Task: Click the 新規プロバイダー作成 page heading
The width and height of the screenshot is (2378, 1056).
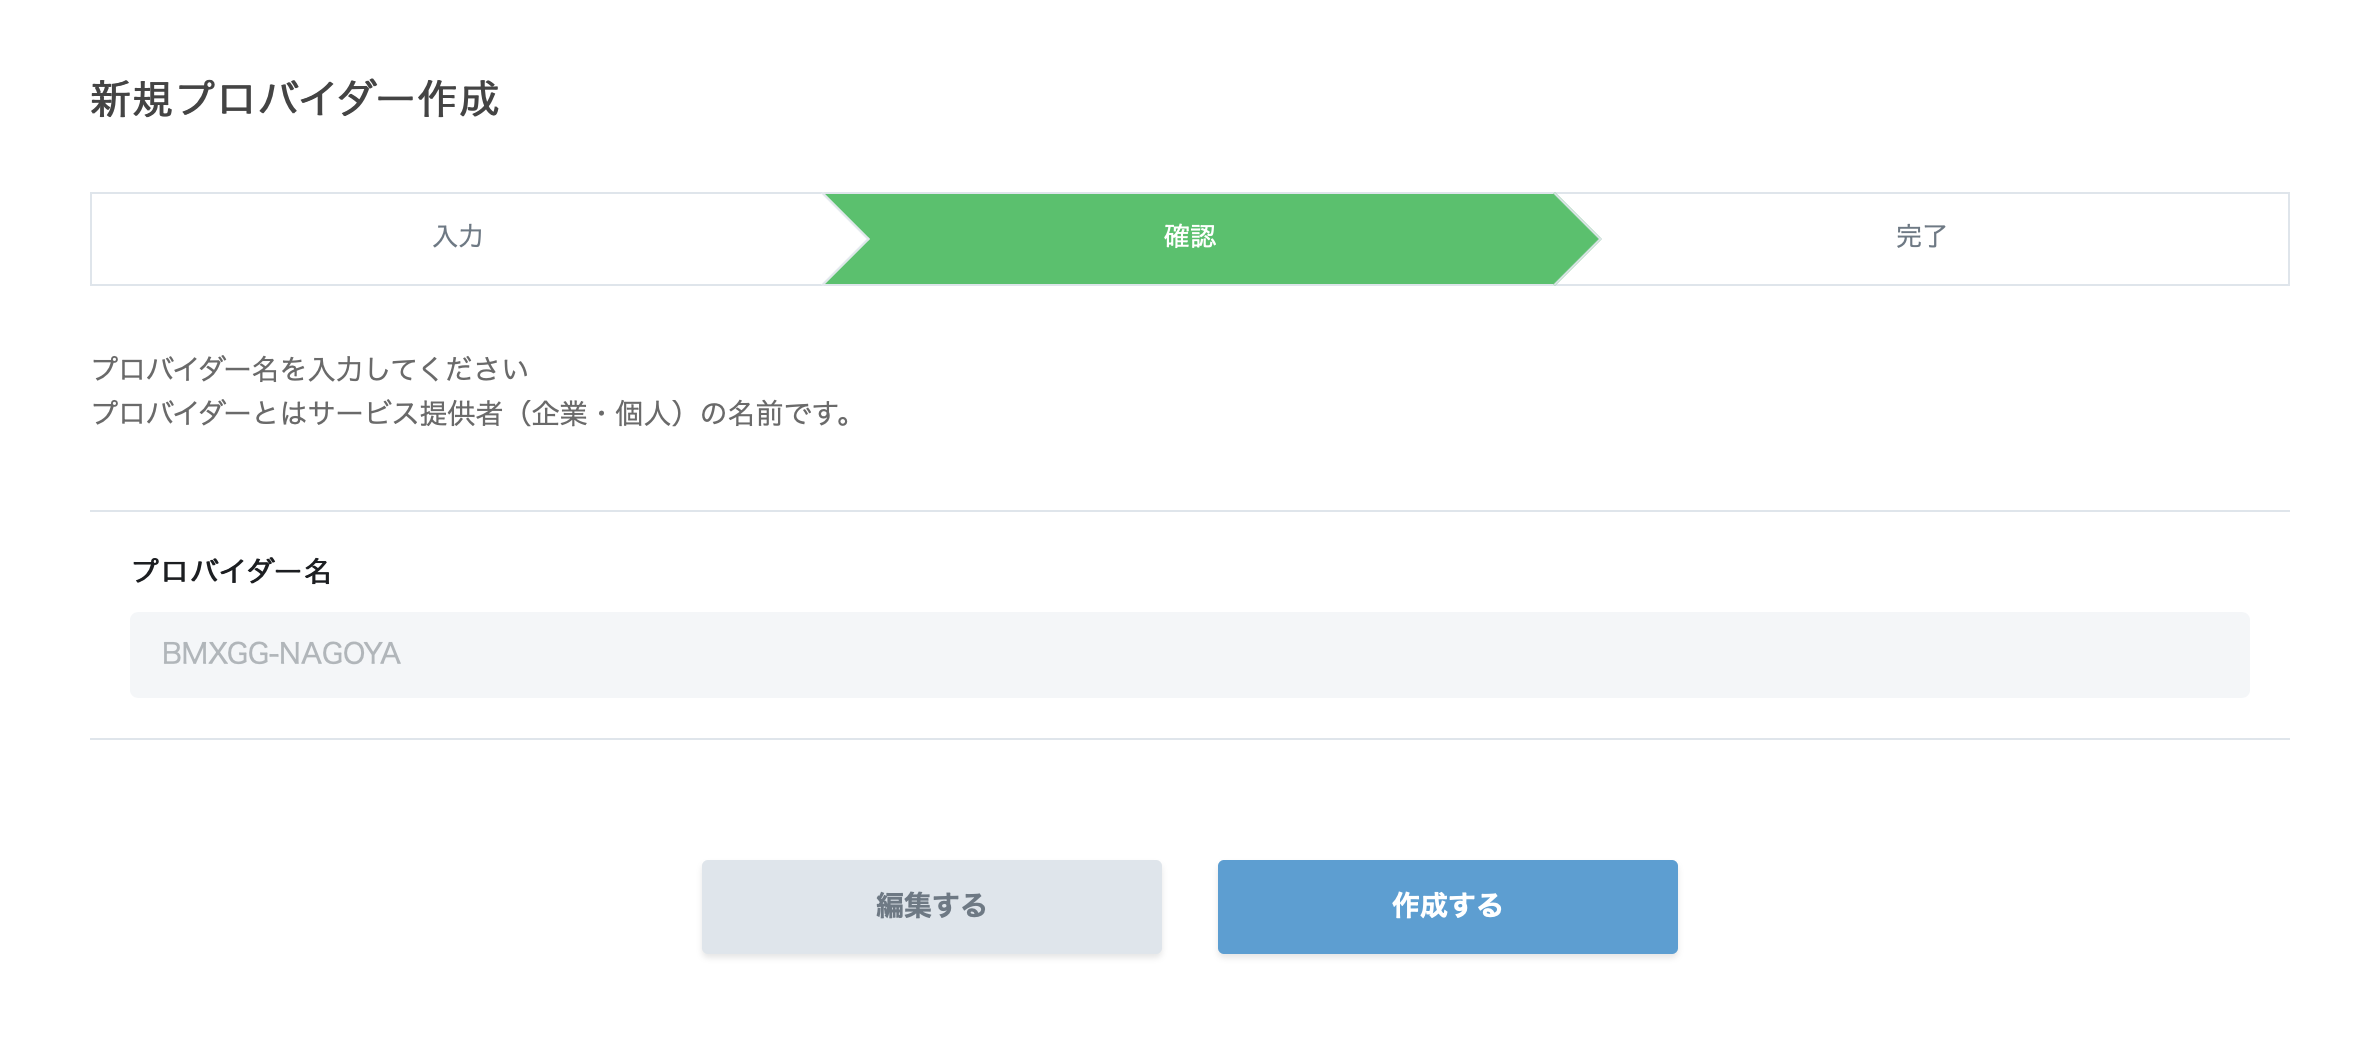Action: pyautogui.click(x=297, y=98)
